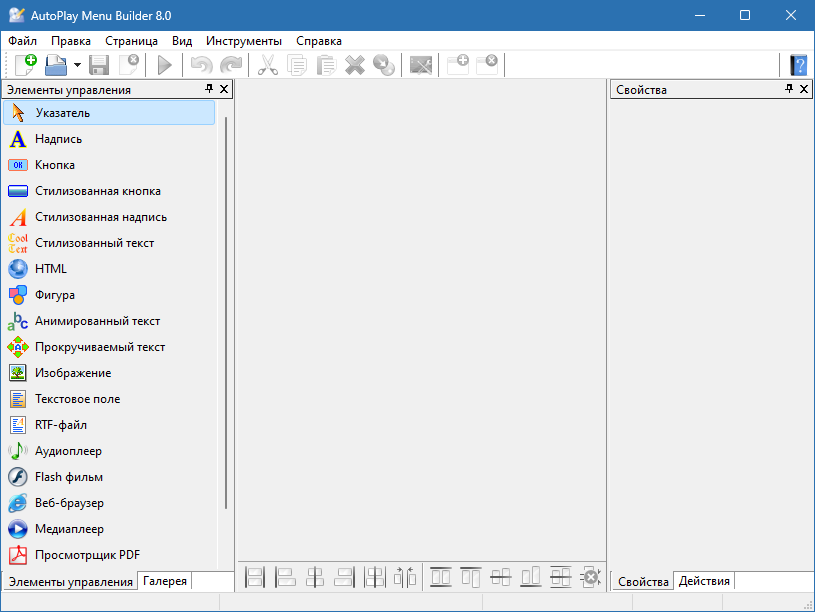Viewport: 815px width, 612px height.
Task: Expand the Open project dropdown arrow
Action: pyautogui.click(x=77, y=65)
